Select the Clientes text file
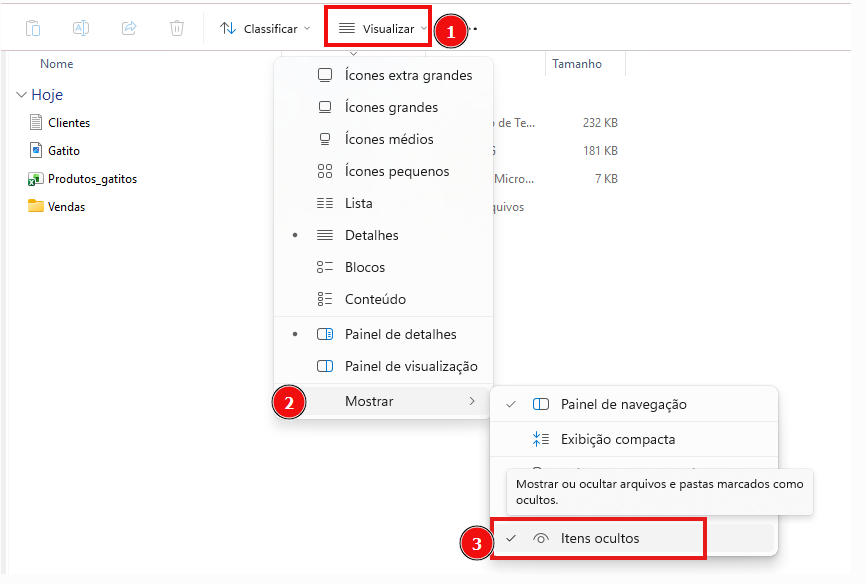866x584 pixels. (x=69, y=123)
